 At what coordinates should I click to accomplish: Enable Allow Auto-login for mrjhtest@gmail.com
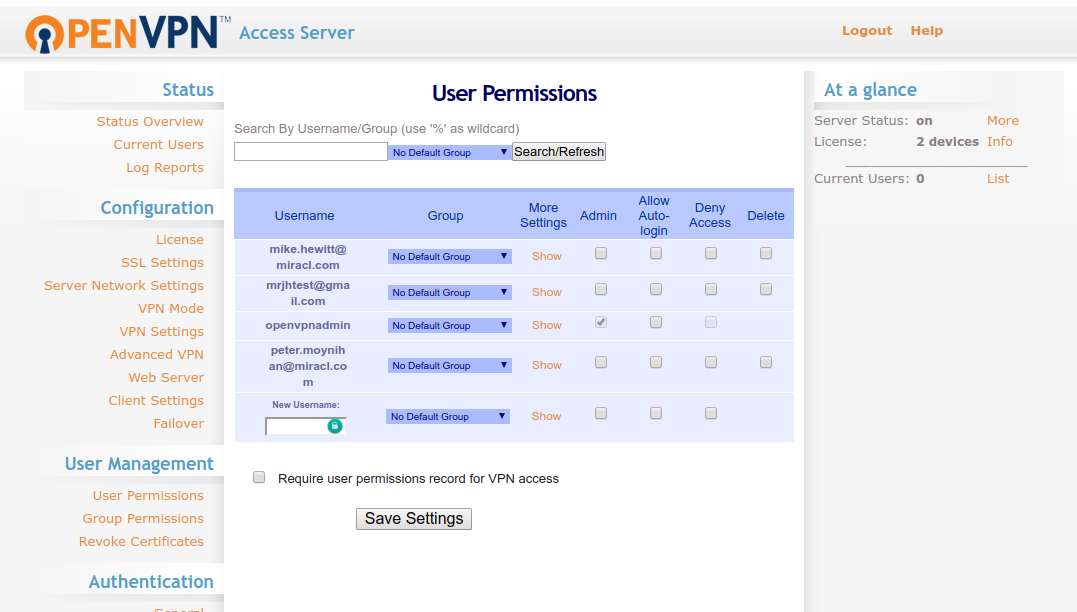coord(656,289)
